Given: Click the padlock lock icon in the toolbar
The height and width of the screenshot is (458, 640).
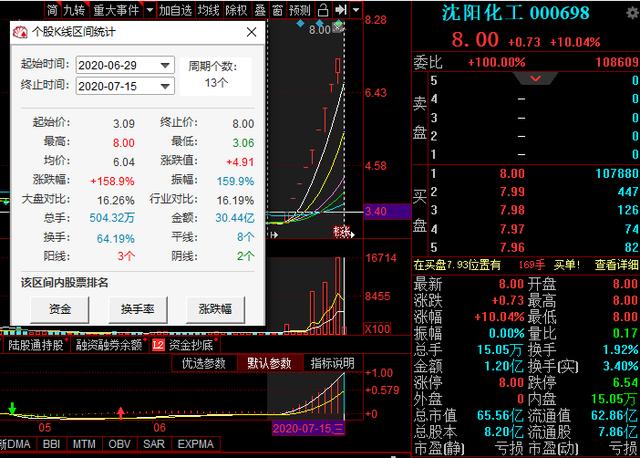Looking at the screenshot, I should pos(322,10).
